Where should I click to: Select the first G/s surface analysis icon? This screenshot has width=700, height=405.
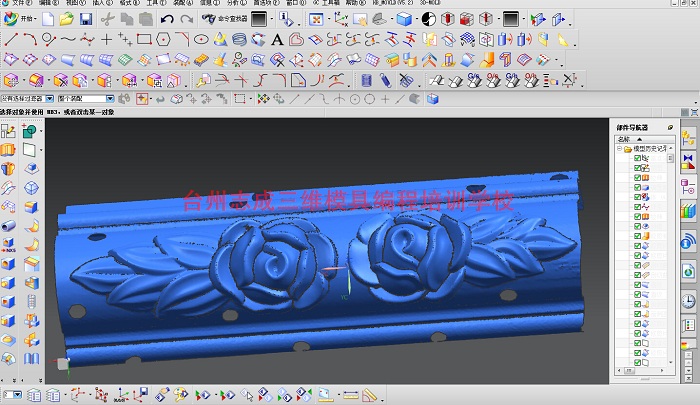[475, 81]
